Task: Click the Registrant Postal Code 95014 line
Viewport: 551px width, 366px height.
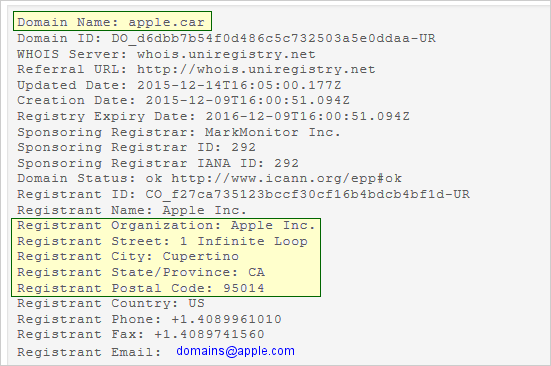Action: [x=141, y=288]
